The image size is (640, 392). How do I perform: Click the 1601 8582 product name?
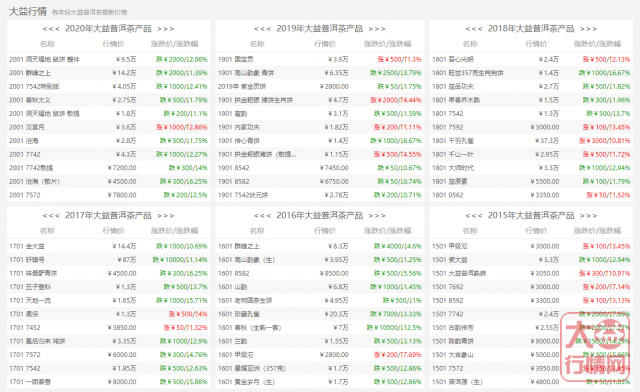(233, 273)
